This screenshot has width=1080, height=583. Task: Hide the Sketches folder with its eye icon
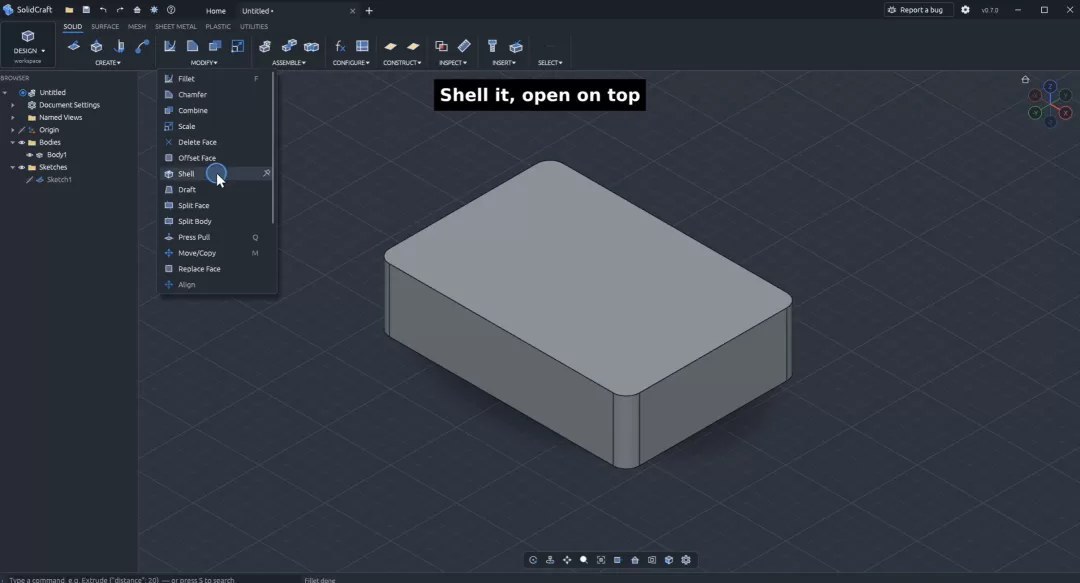coord(21,167)
